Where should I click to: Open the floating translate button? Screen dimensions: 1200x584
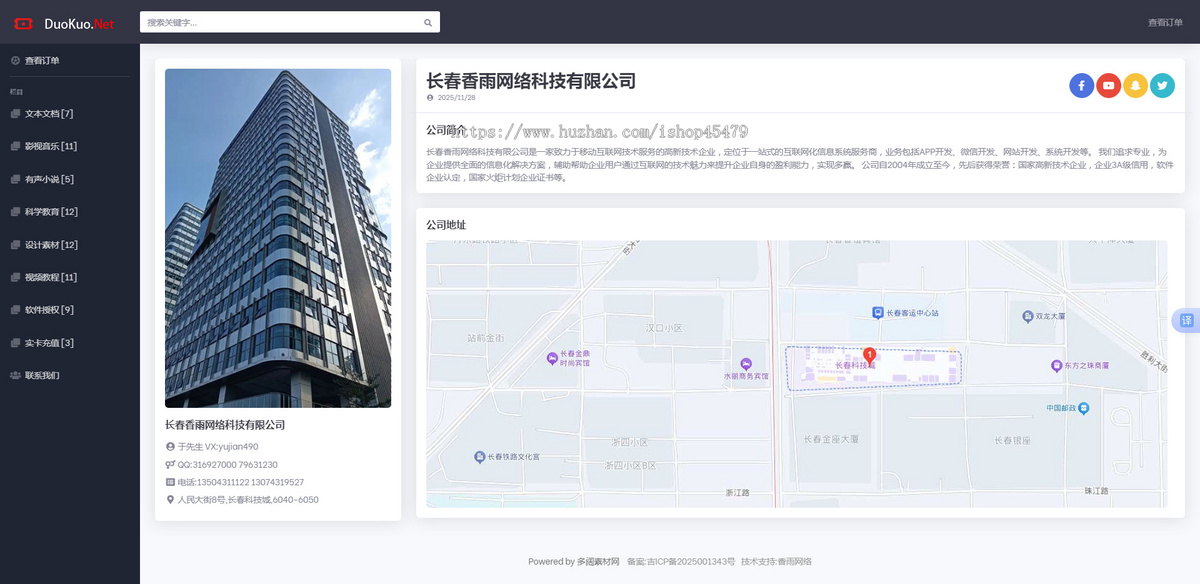tap(1186, 321)
